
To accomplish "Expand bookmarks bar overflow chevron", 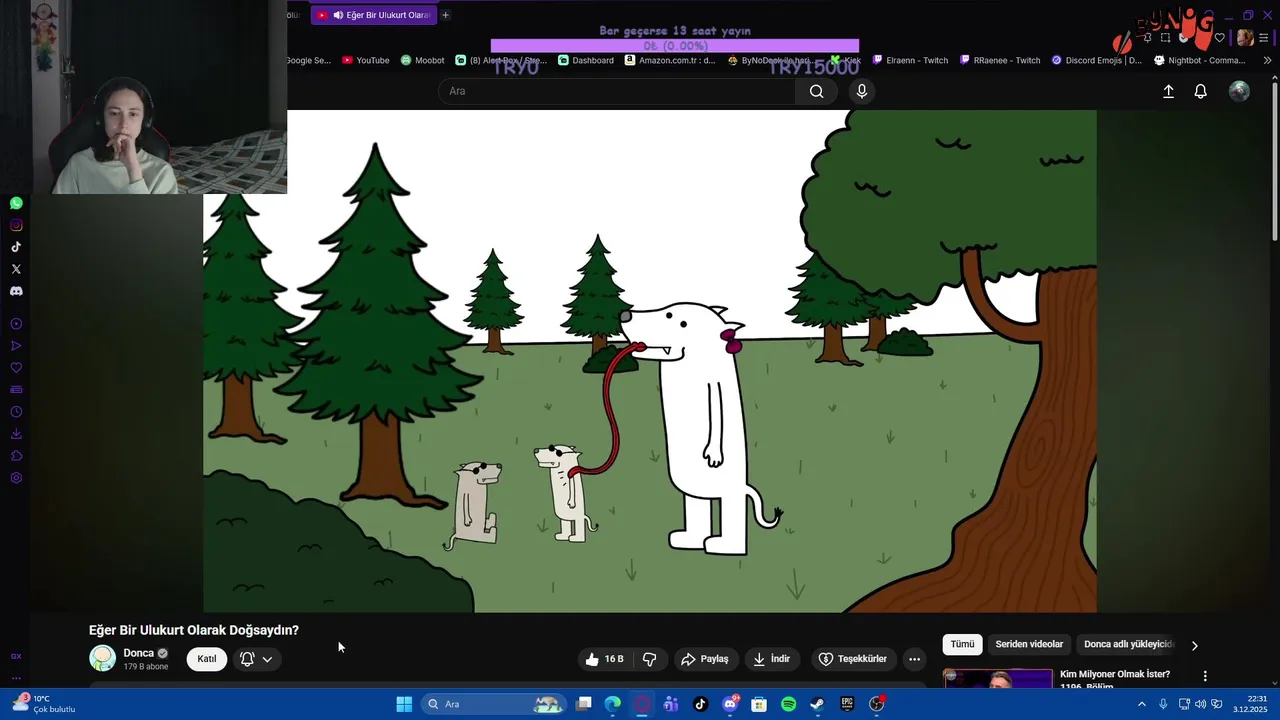I will pyautogui.click(x=1267, y=60).
